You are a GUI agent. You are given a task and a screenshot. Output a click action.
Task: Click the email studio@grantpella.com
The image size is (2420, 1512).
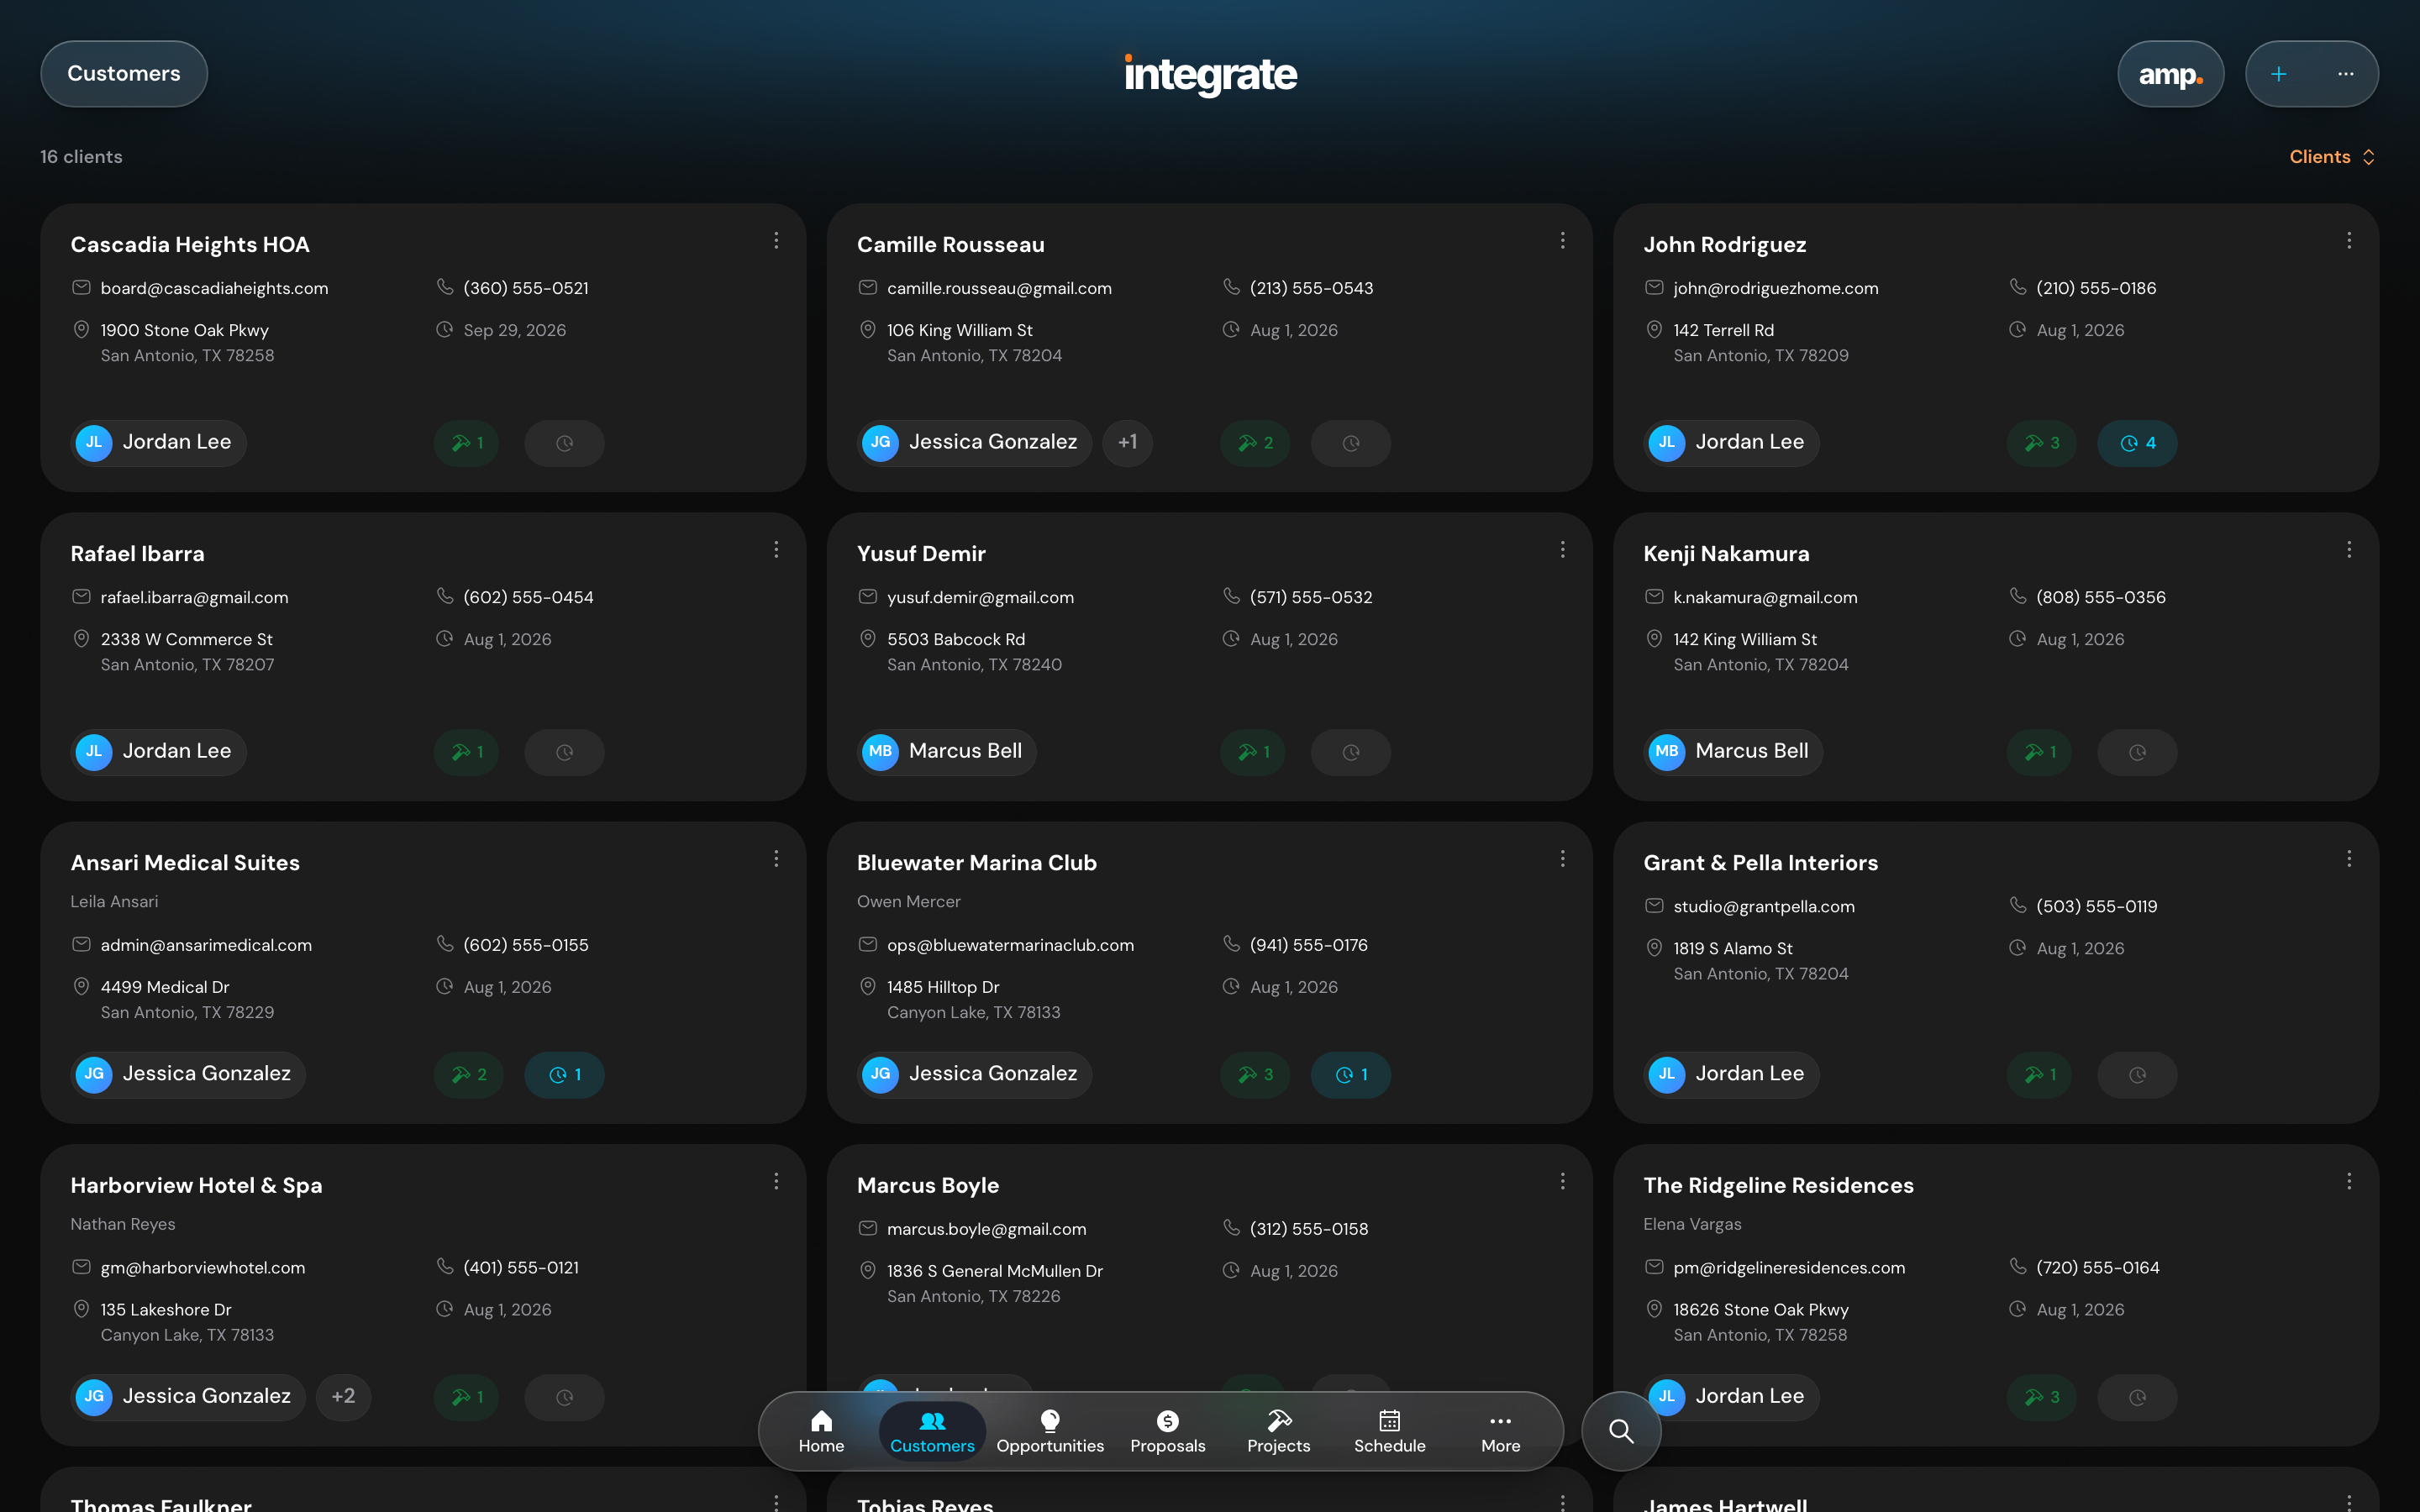coord(1763,907)
